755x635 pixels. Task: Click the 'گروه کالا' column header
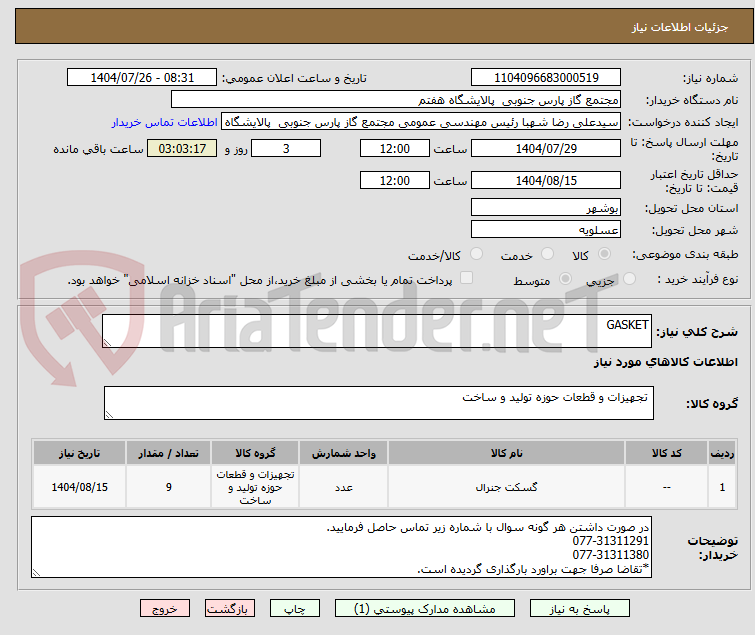(255, 453)
